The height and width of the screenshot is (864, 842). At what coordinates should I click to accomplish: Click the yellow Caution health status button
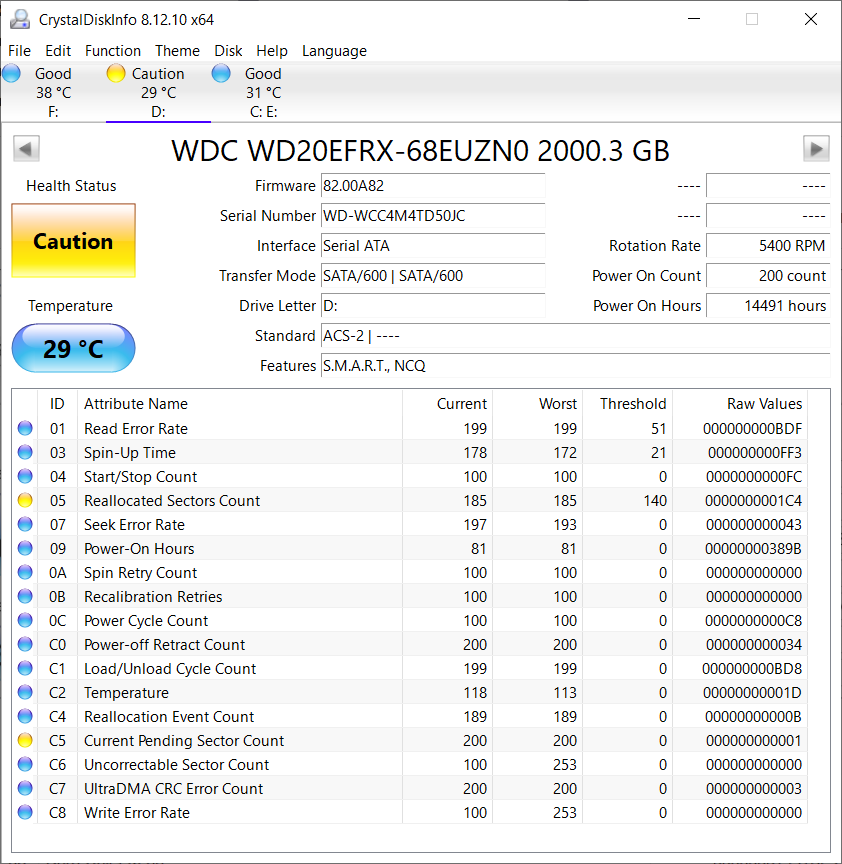pos(73,241)
